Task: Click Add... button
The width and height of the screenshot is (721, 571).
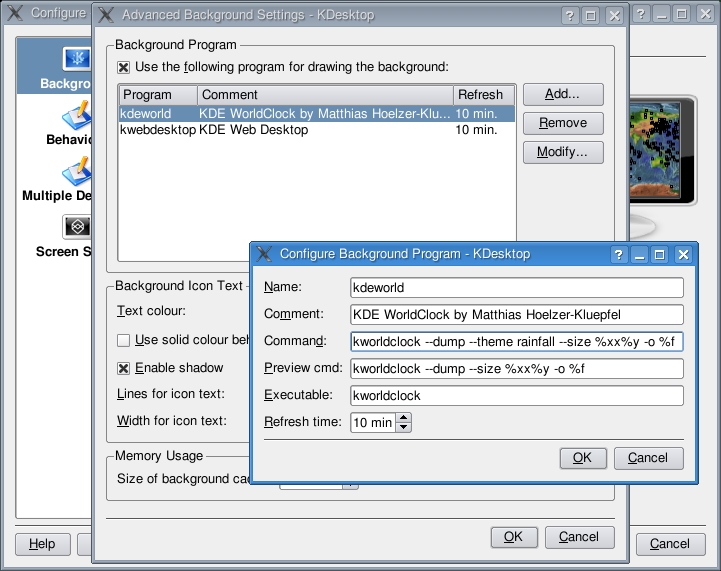Action: pyautogui.click(x=563, y=94)
